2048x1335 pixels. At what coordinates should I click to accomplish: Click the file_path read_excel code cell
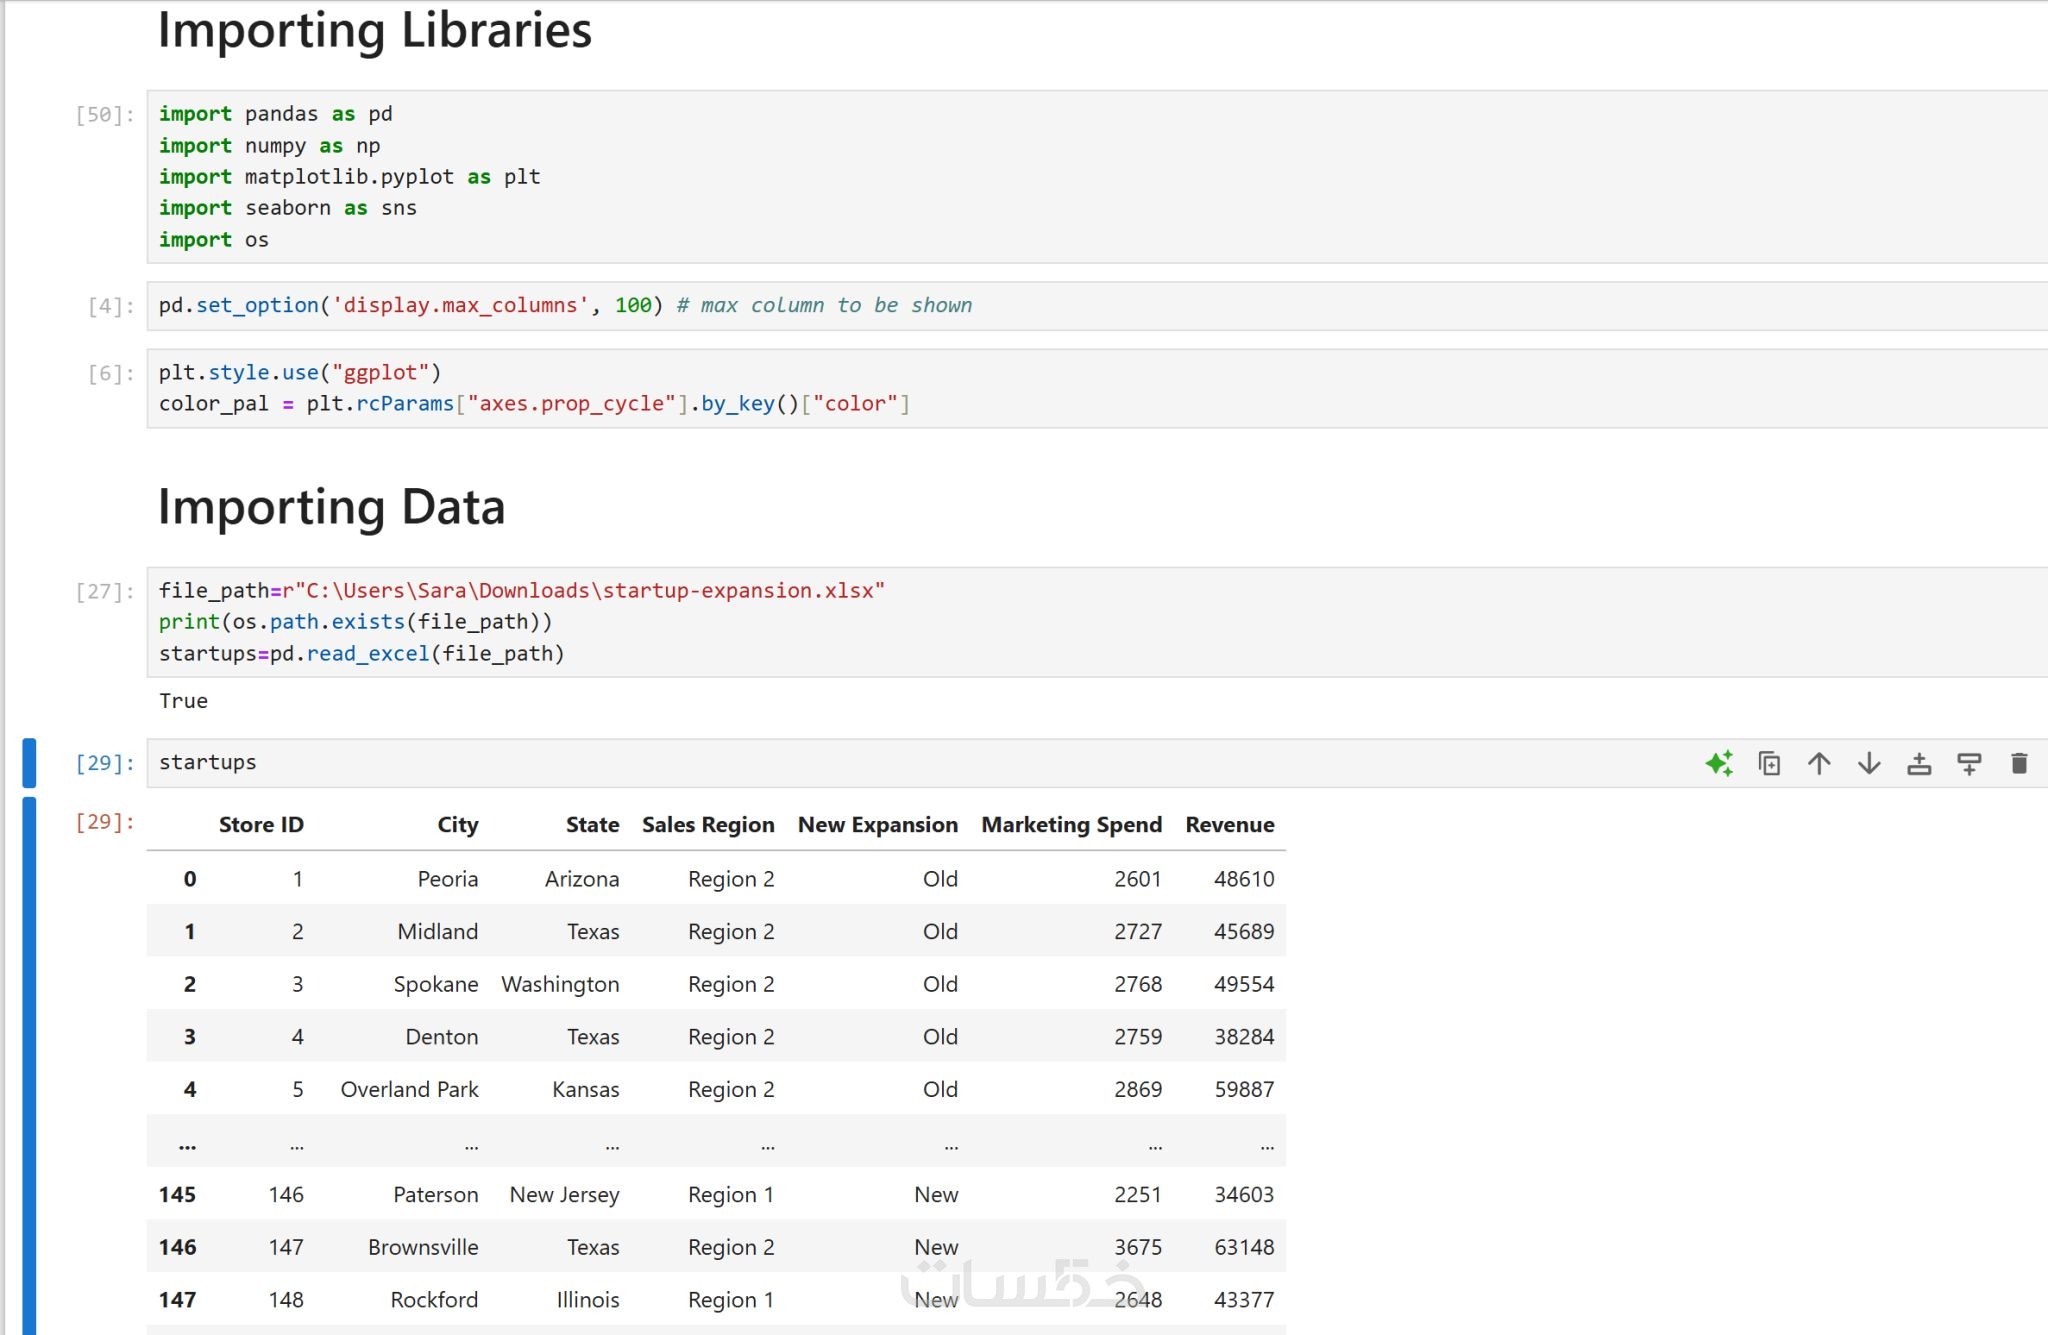[1100, 622]
